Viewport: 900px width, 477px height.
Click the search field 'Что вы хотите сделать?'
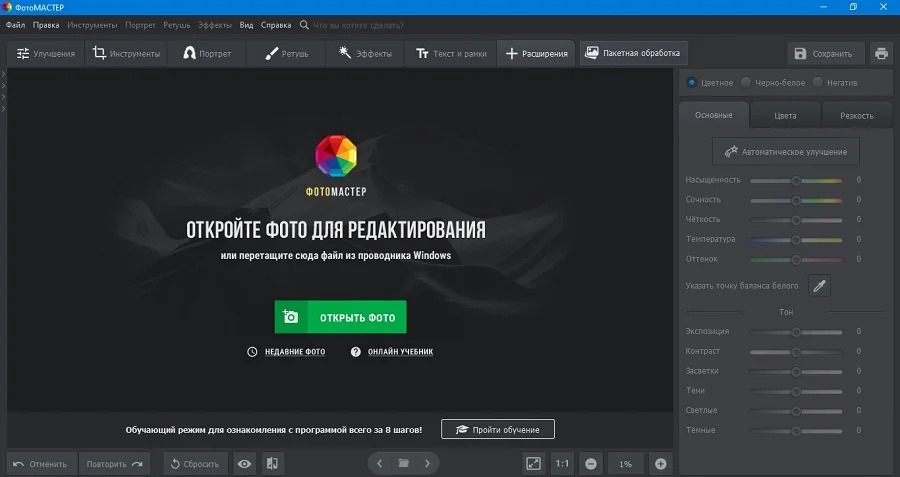click(358, 25)
